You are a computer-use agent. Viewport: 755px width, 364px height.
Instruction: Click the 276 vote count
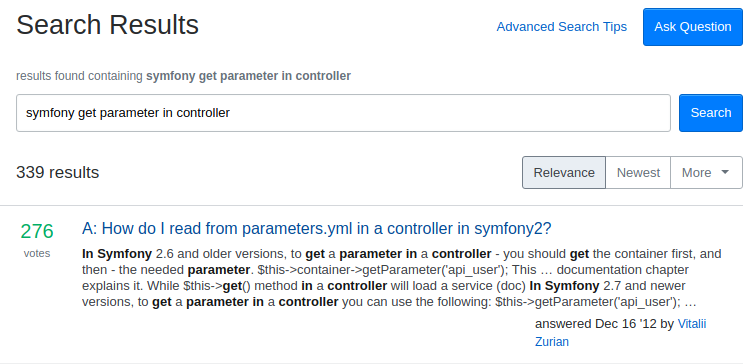tap(37, 232)
